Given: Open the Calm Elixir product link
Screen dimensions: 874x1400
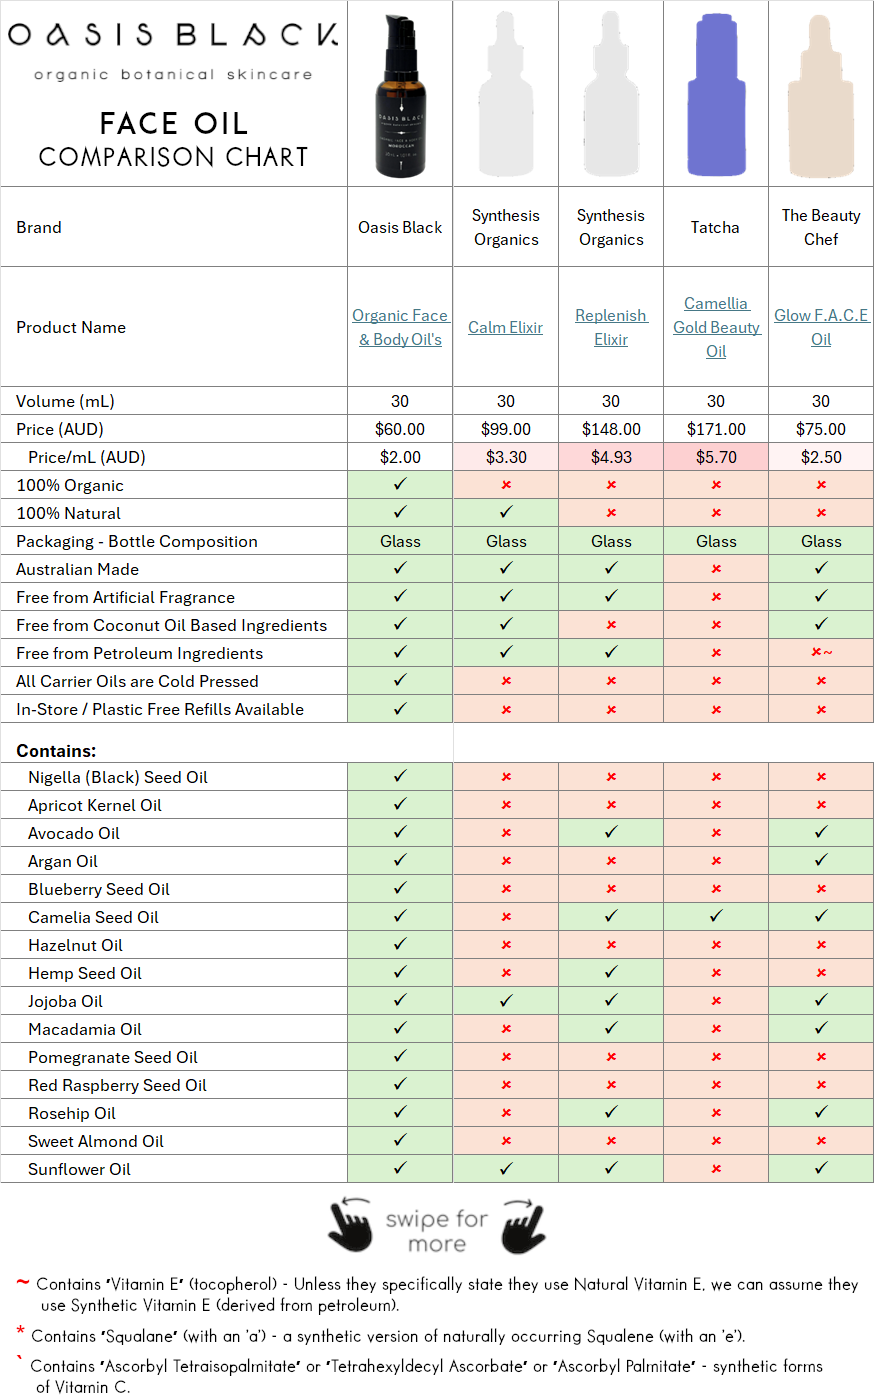Looking at the screenshot, I should [506, 327].
